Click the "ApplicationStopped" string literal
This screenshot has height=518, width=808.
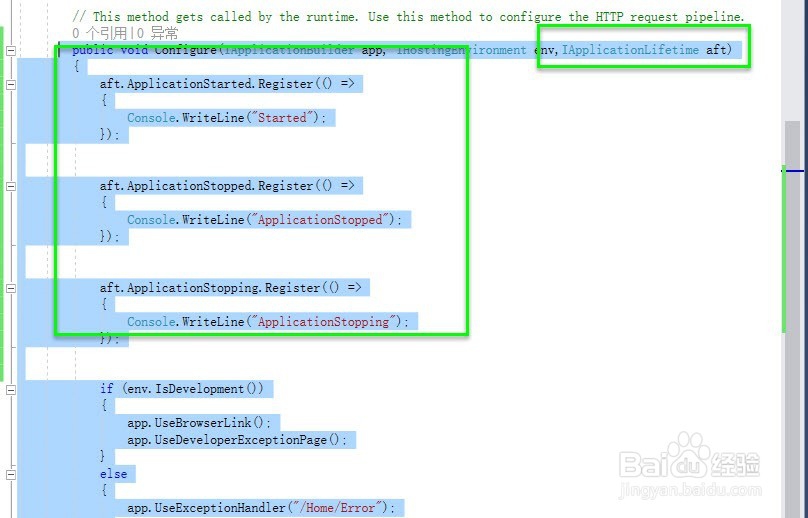pos(319,220)
